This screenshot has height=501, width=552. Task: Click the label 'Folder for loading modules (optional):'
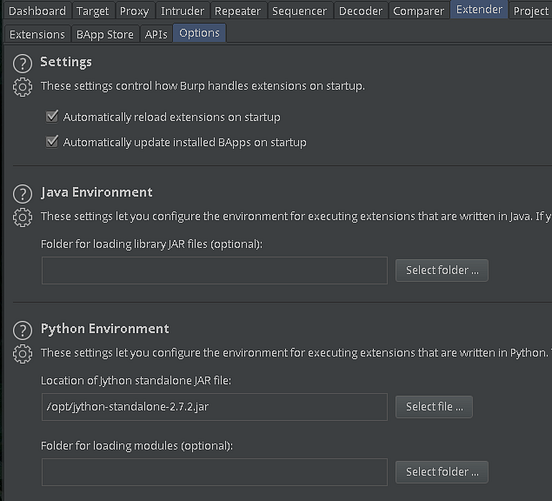tap(137, 446)
